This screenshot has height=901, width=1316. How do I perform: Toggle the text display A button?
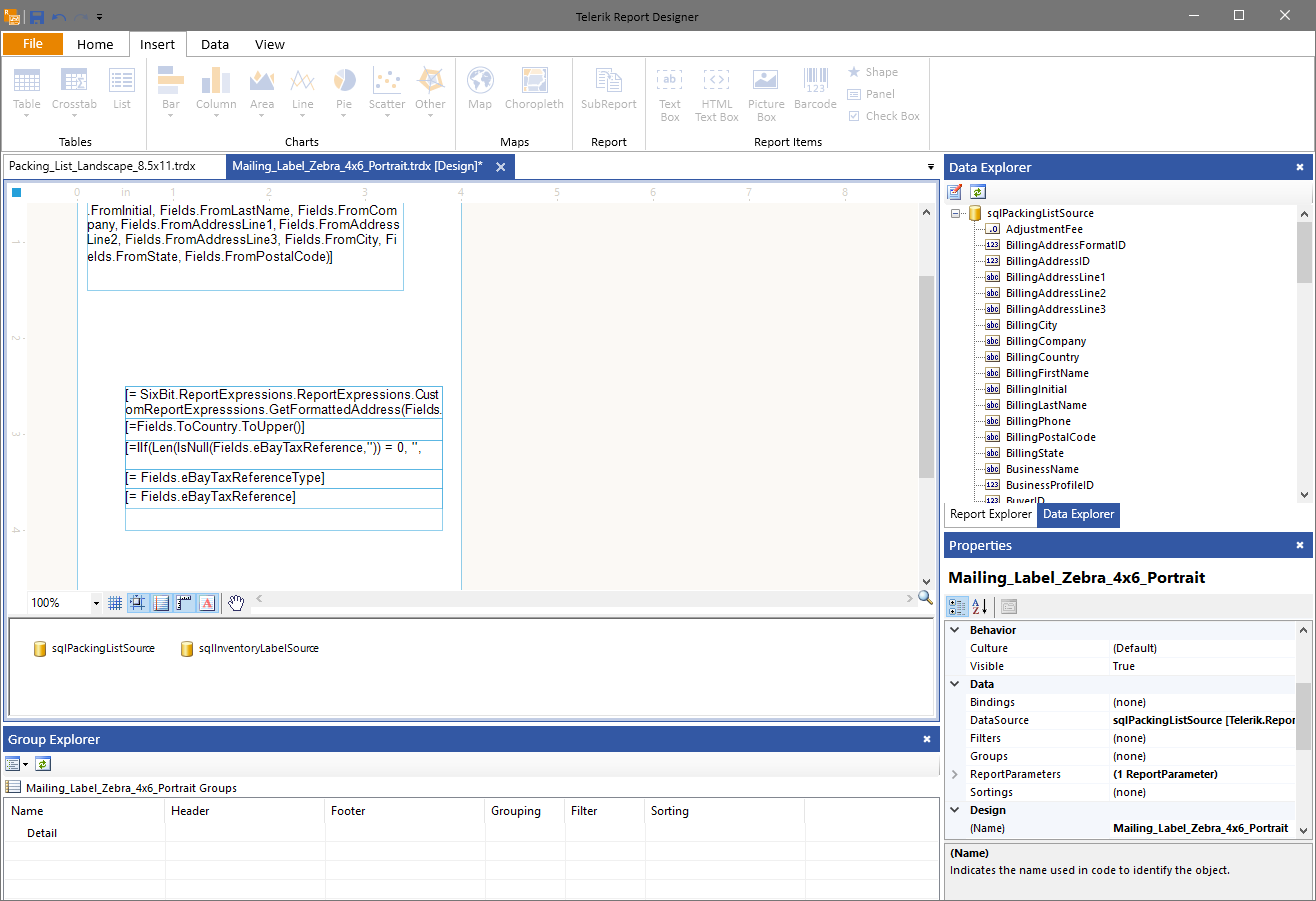207,603
